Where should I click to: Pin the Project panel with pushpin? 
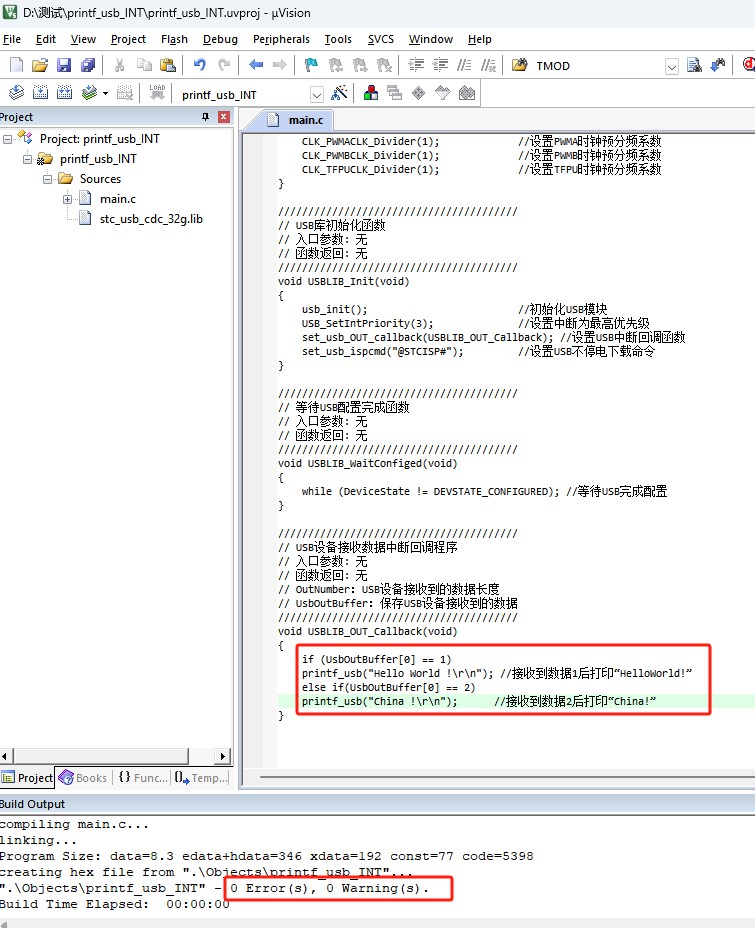tap(206, 117)
